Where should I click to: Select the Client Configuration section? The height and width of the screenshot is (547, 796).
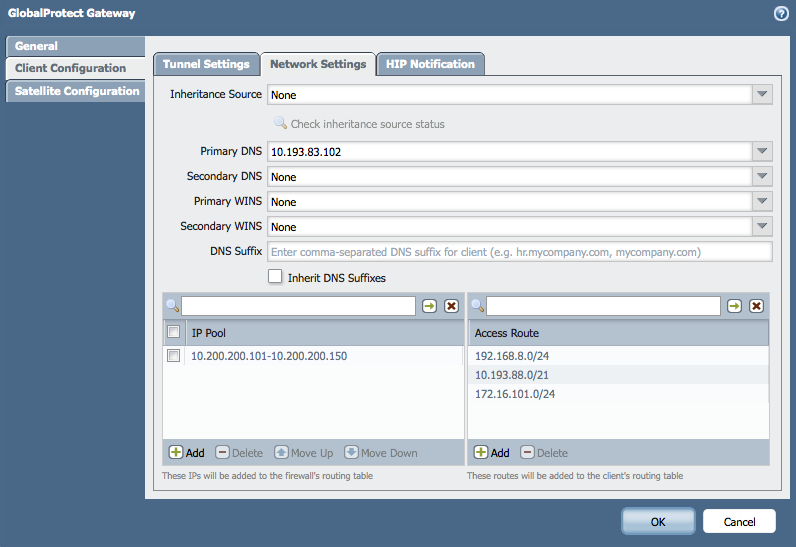pyautogui.click(x=75, y=68)
